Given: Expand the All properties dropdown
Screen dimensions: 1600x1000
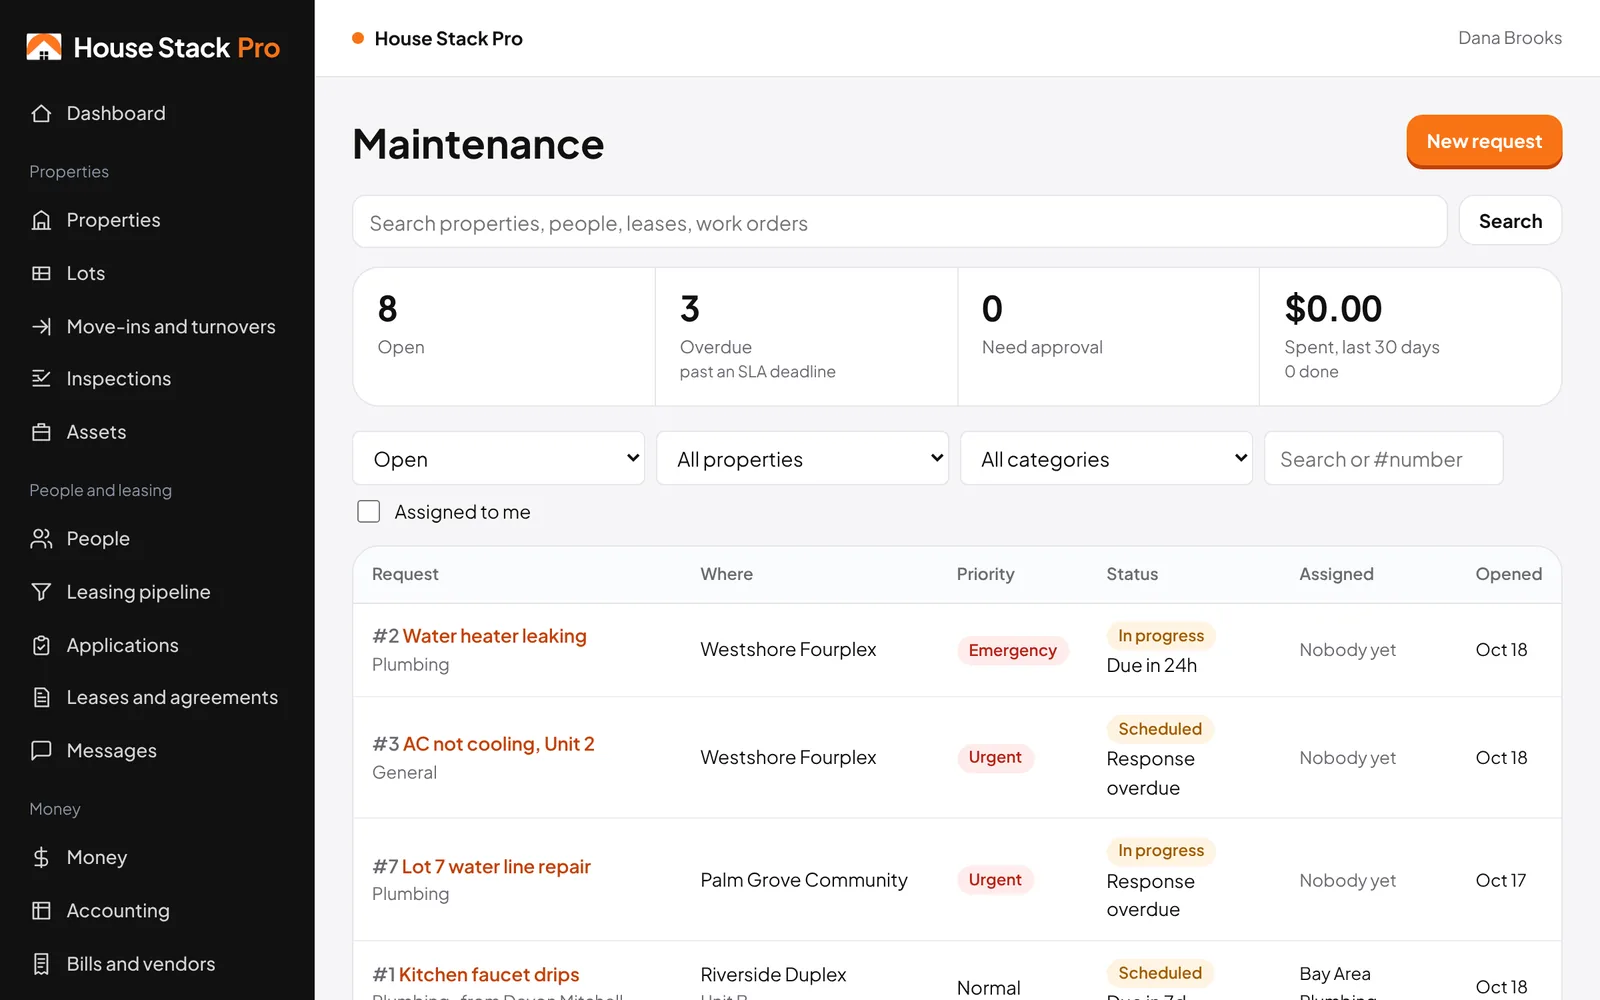Looking at the screenshot, I should pos(802,459).
